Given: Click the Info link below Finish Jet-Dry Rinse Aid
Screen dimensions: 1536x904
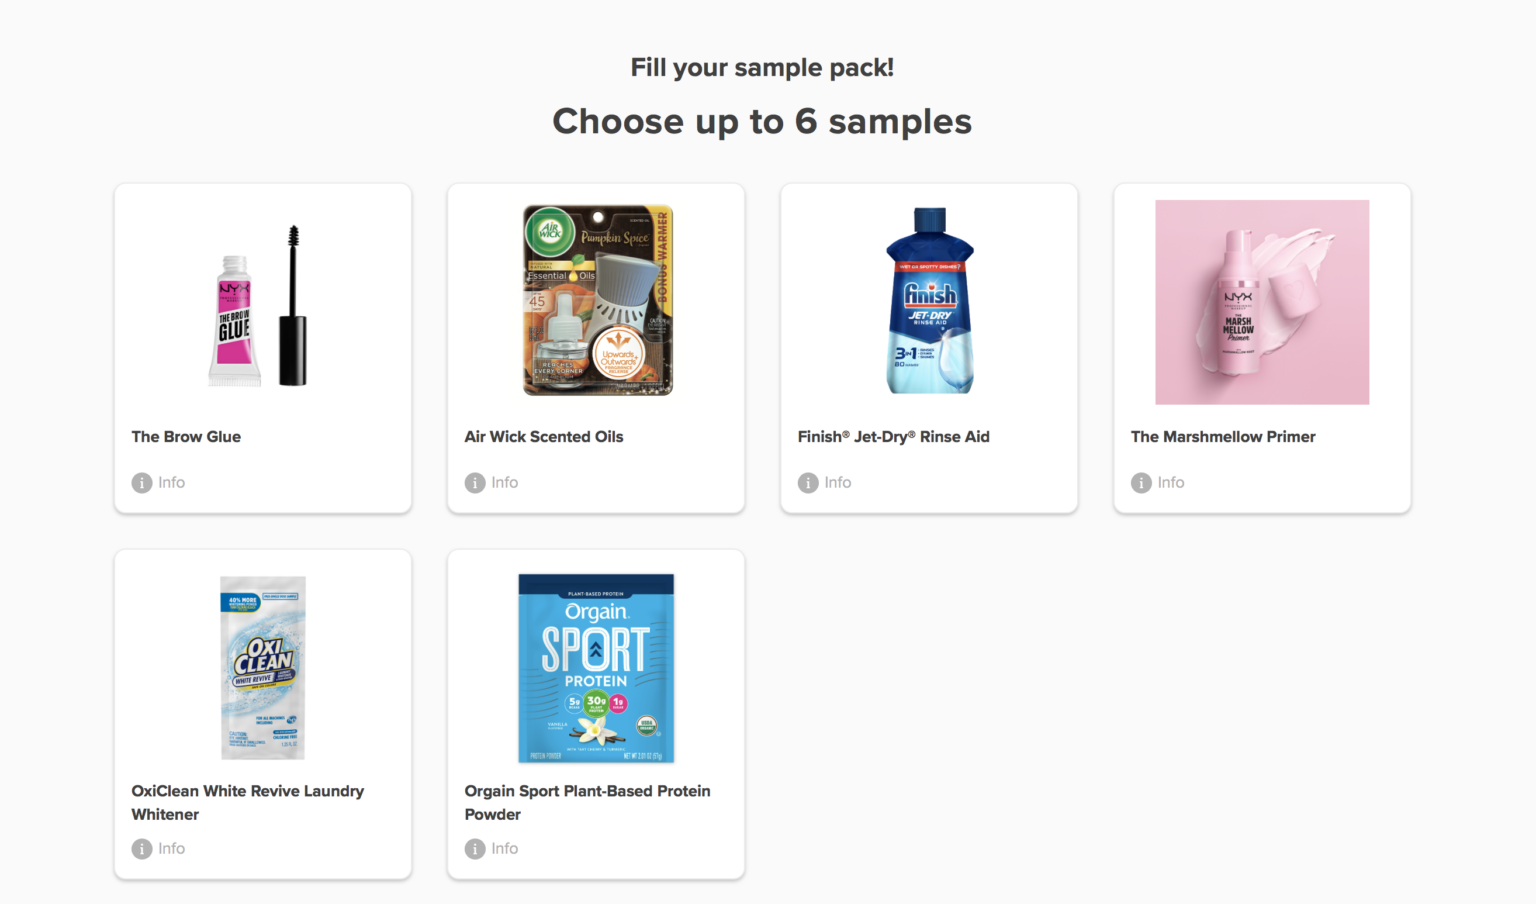Looking at the screenshot, I should pyautogui.click(x=837, y=482).
